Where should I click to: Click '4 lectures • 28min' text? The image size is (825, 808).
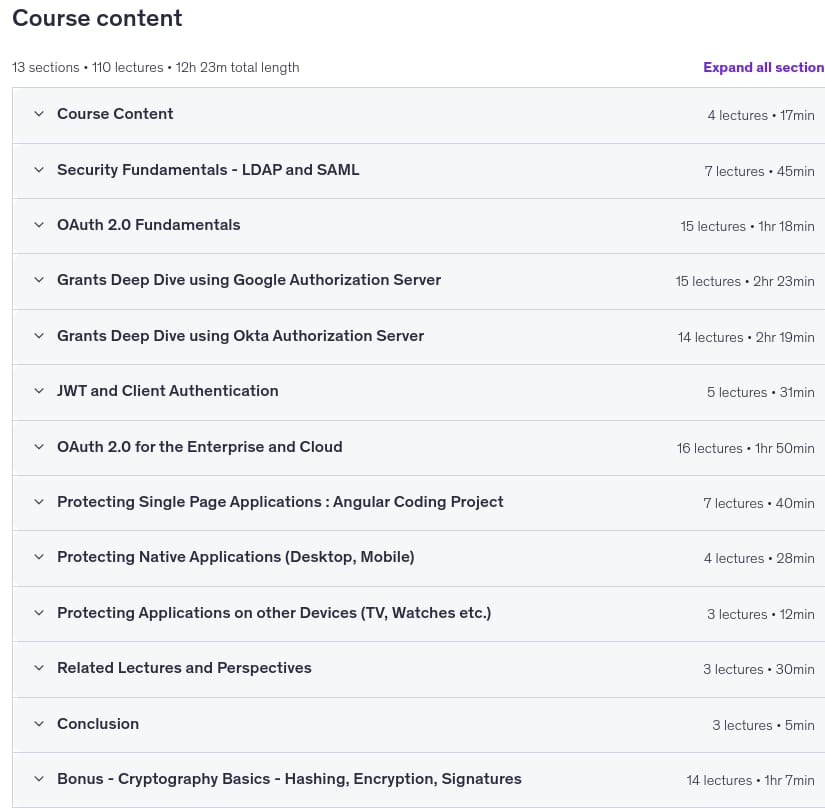click(759, 558)
